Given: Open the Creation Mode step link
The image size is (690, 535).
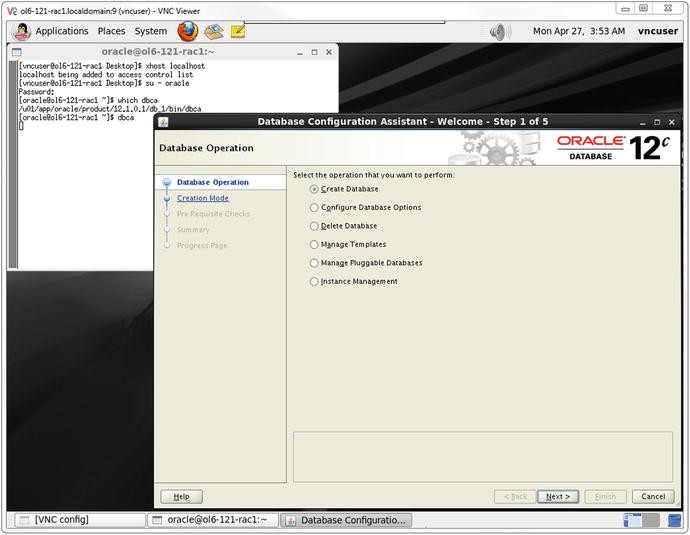Looking at the screenshot, I should (x=203, y=198).
